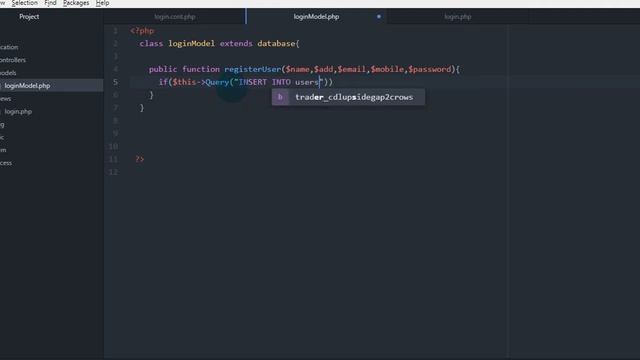The width and height of the screenshot is (640, 360).
Task: Click line number 11 in the gutter
Action: point(113,159)
